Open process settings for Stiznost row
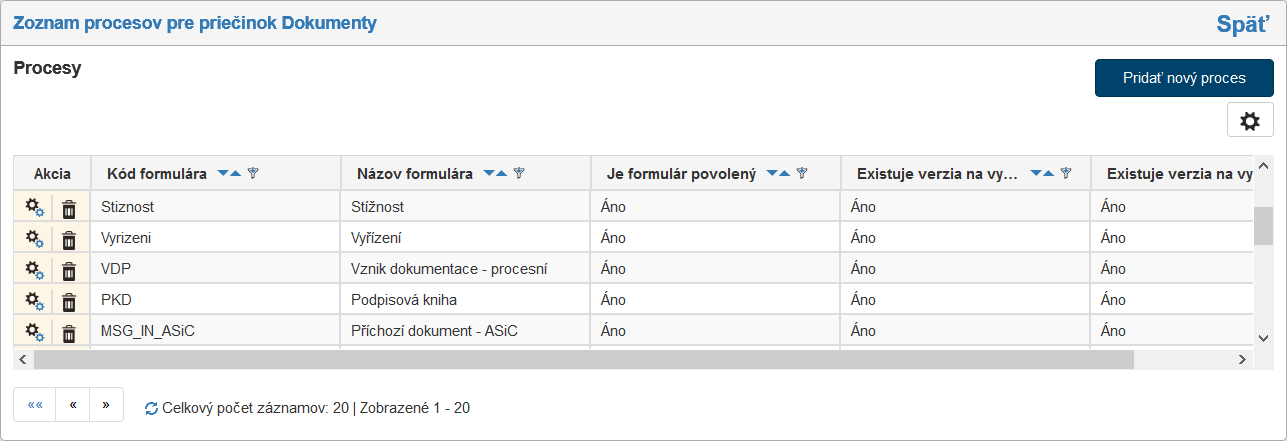This screenshot has width=1287, height=441. [35, 208]
